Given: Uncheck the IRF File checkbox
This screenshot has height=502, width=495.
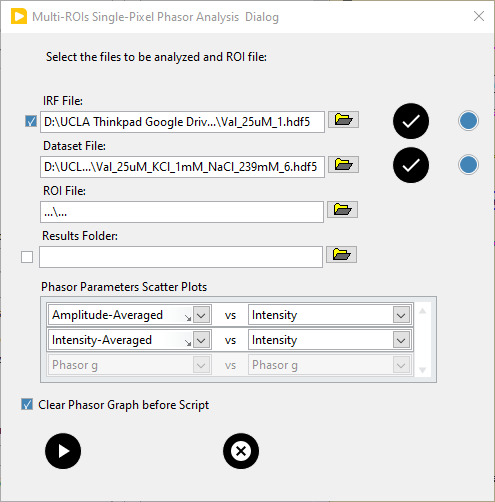Looking at the screenshot, I should [x=31, y=121].
